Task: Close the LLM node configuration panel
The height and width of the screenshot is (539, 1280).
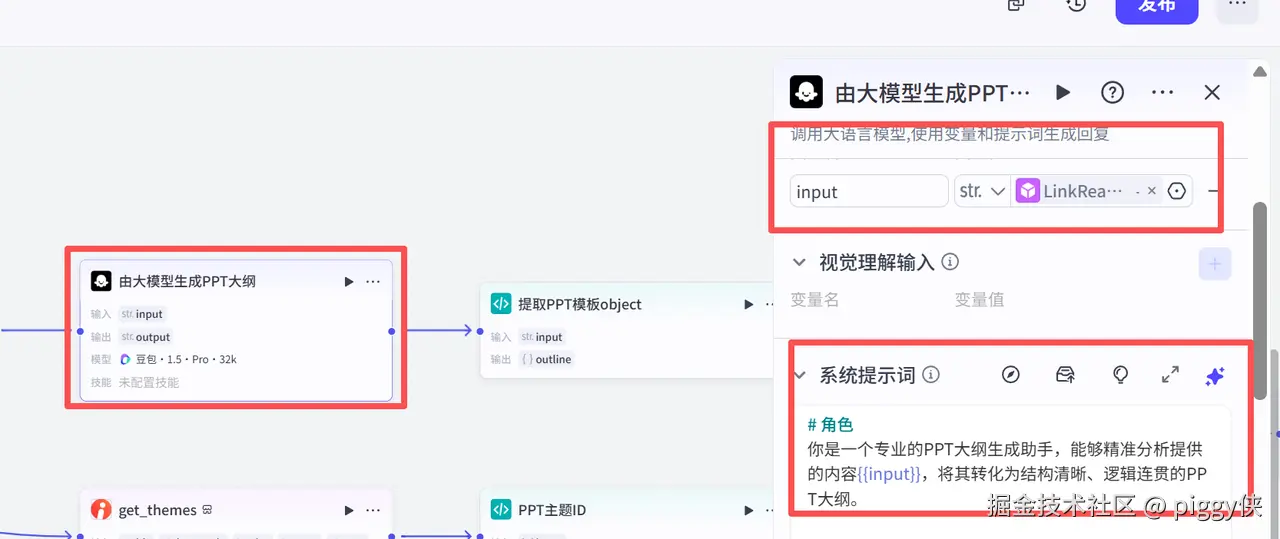Action: 1212,92
